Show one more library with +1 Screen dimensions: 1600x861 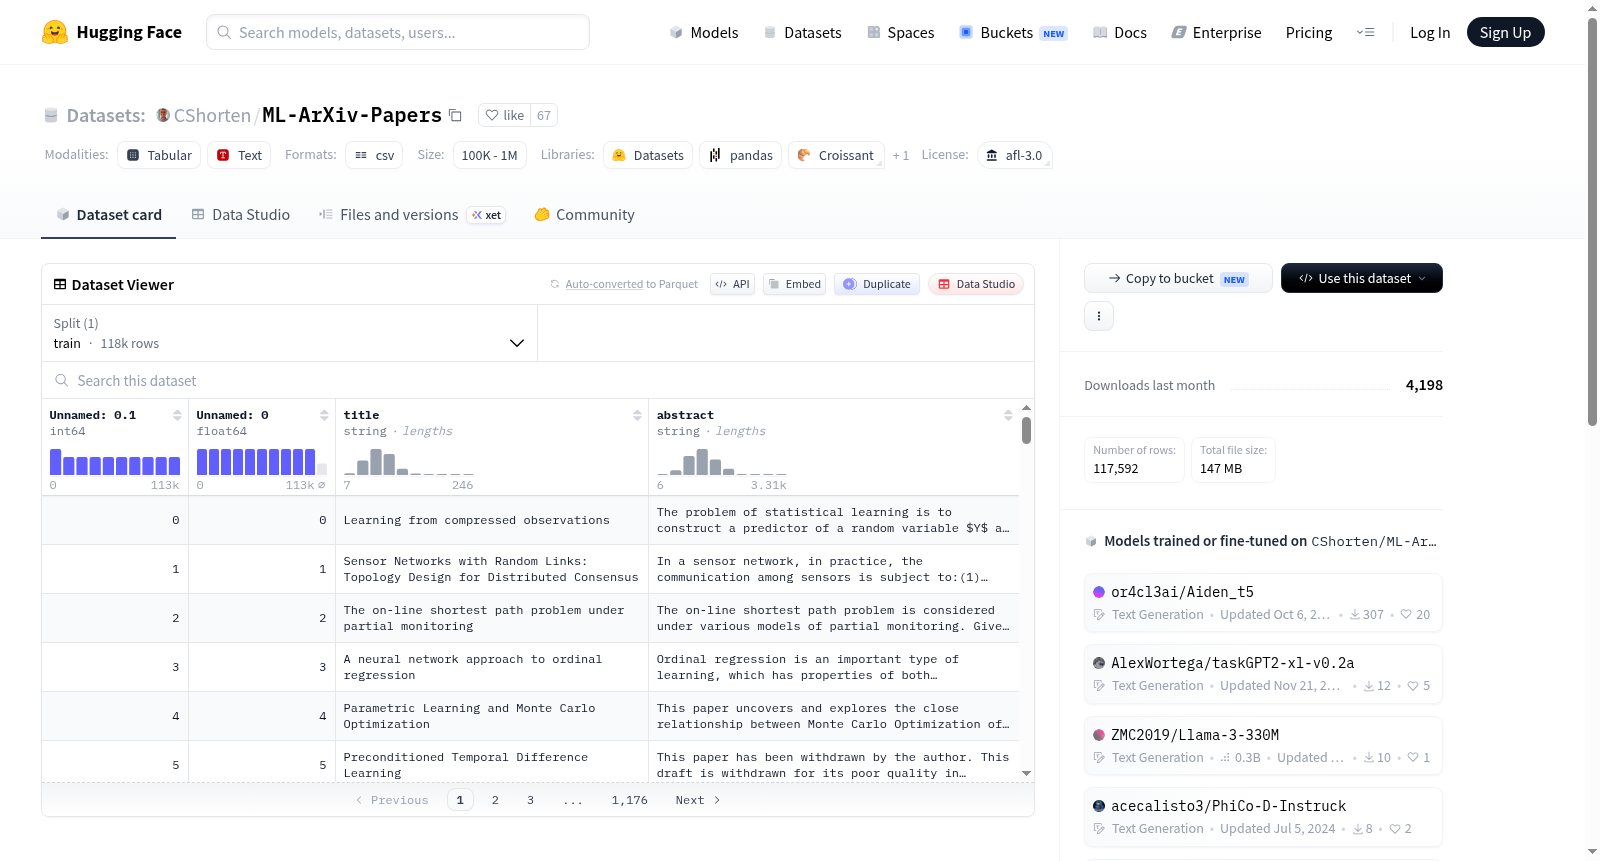click(x=901, y=155)
